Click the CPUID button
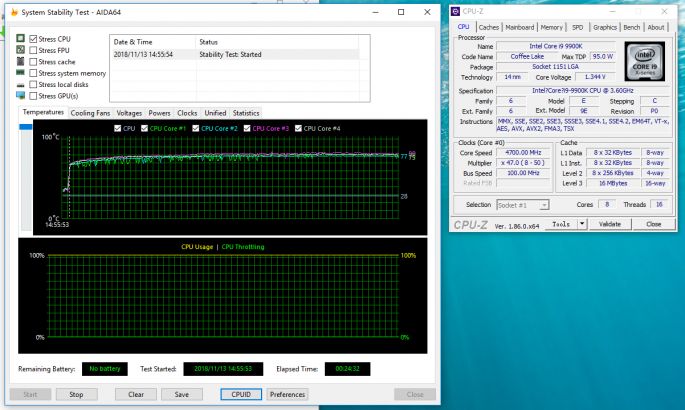The height and width of the screenshot is (410, 685). pos(241,395)
